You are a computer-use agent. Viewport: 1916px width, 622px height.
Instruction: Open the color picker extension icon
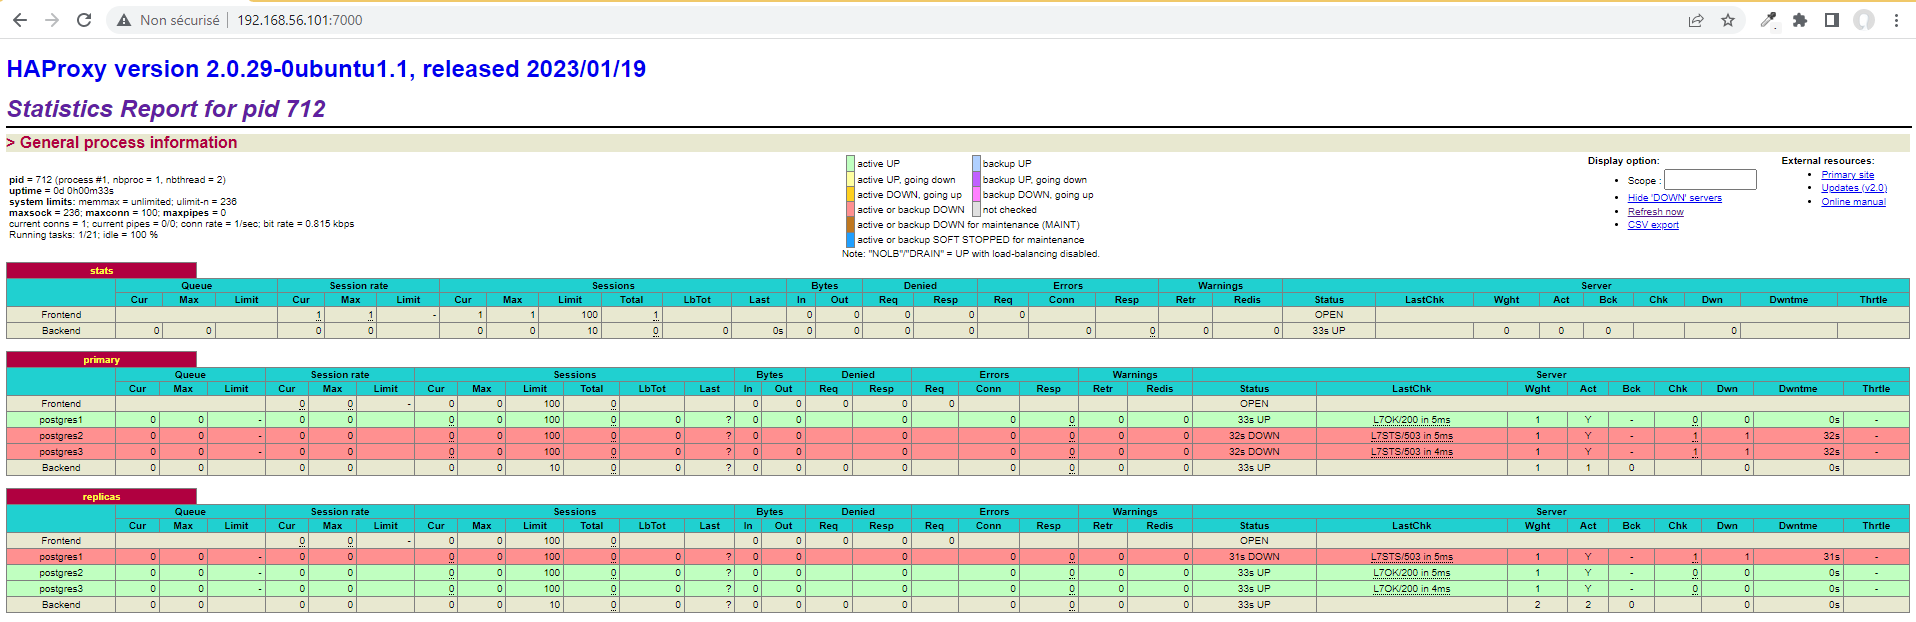[x=1768, y=20]
